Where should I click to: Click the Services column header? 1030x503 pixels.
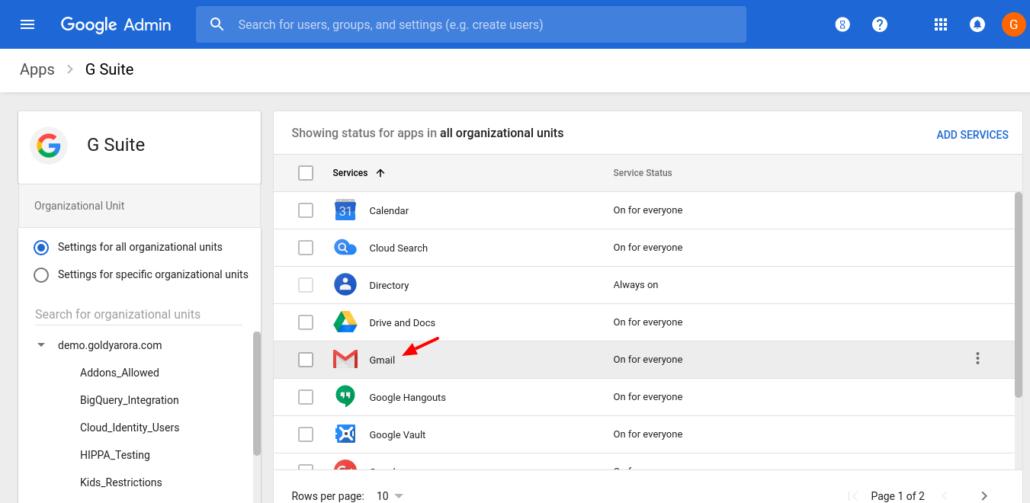(x=350, y=173)
